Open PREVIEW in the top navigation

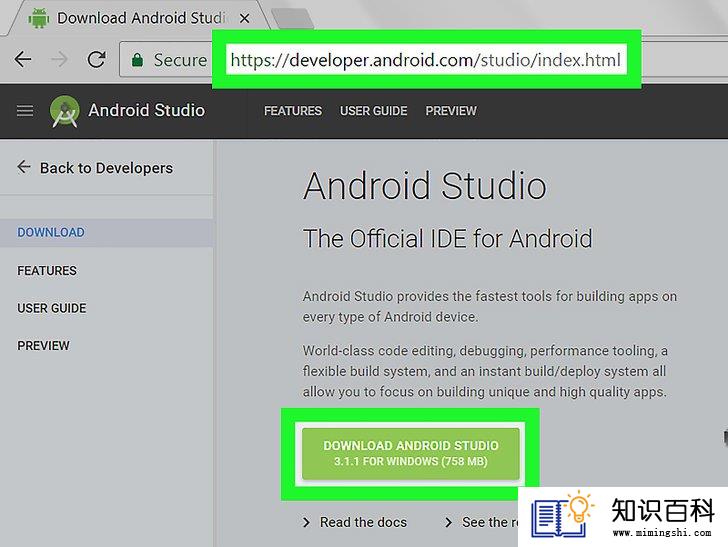point(451,111)
